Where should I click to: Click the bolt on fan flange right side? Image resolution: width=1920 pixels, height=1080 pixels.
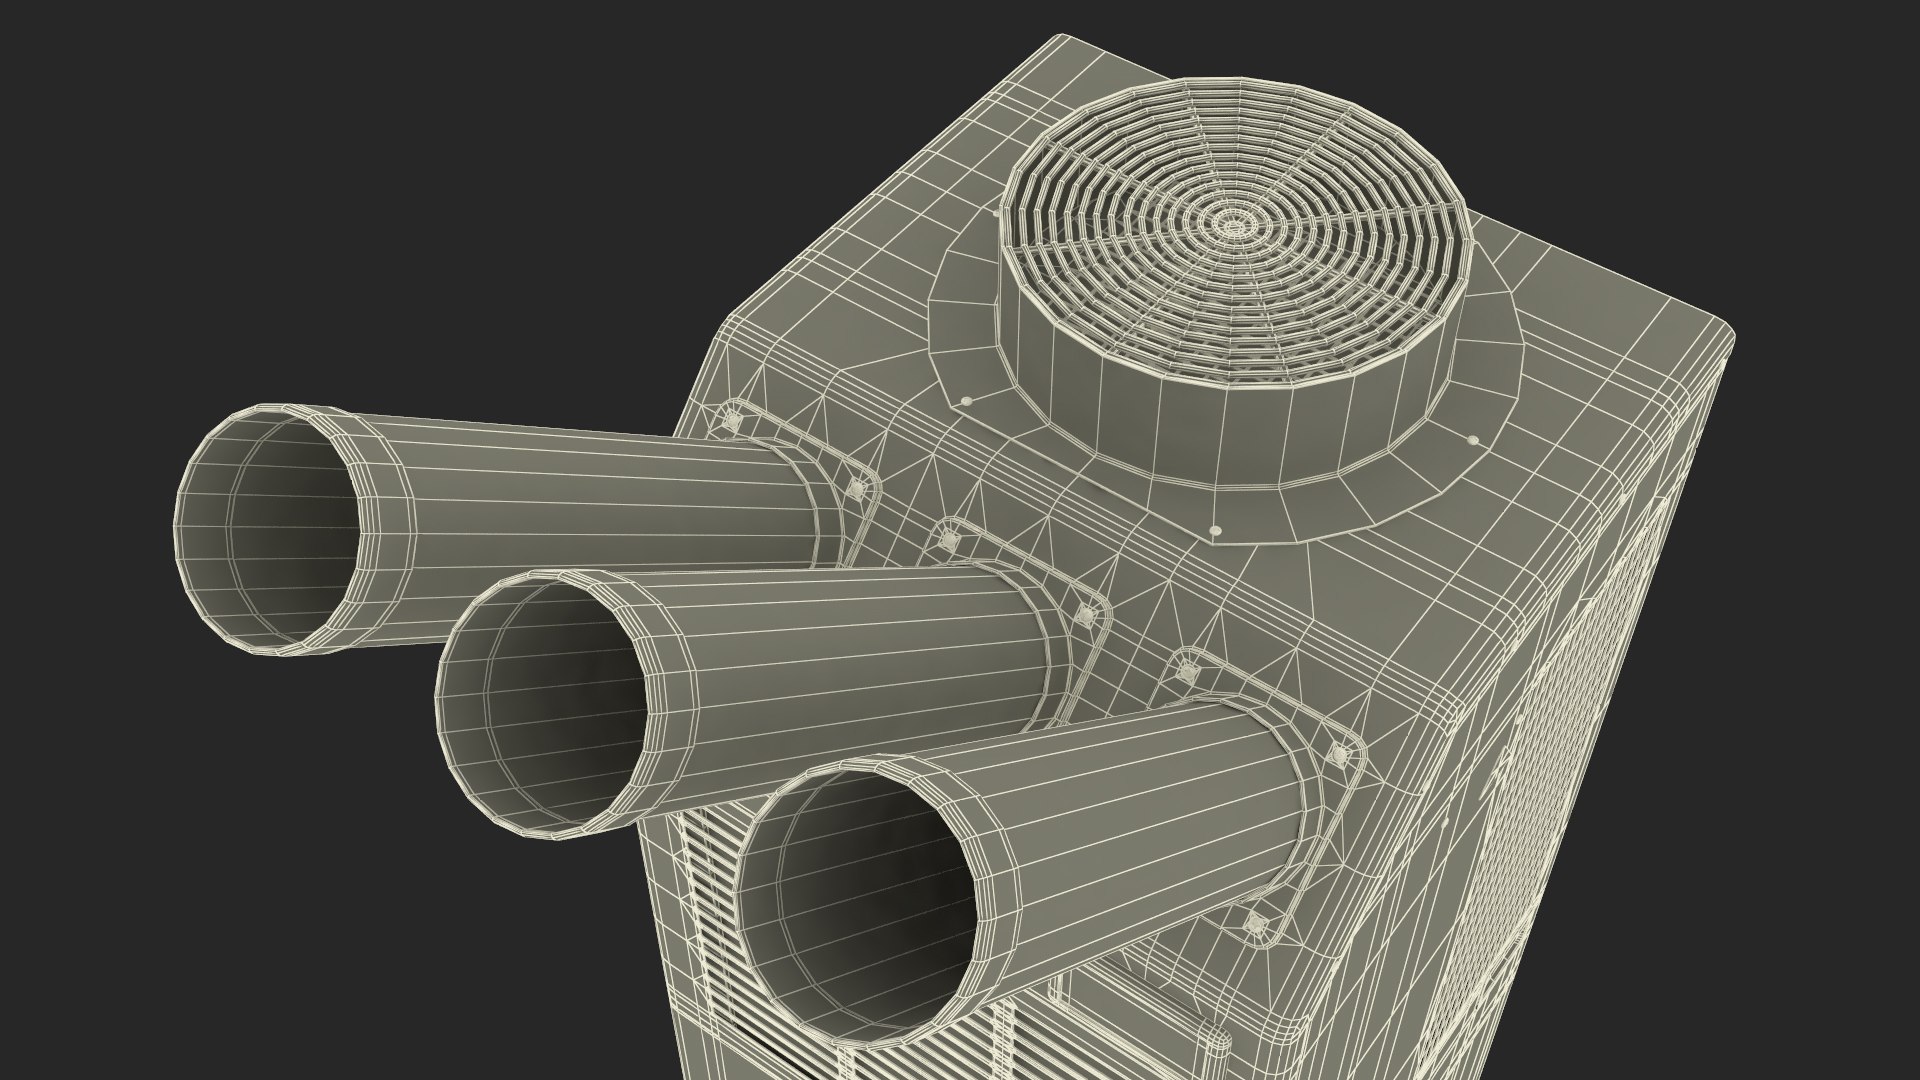[x=1473, y=439]
